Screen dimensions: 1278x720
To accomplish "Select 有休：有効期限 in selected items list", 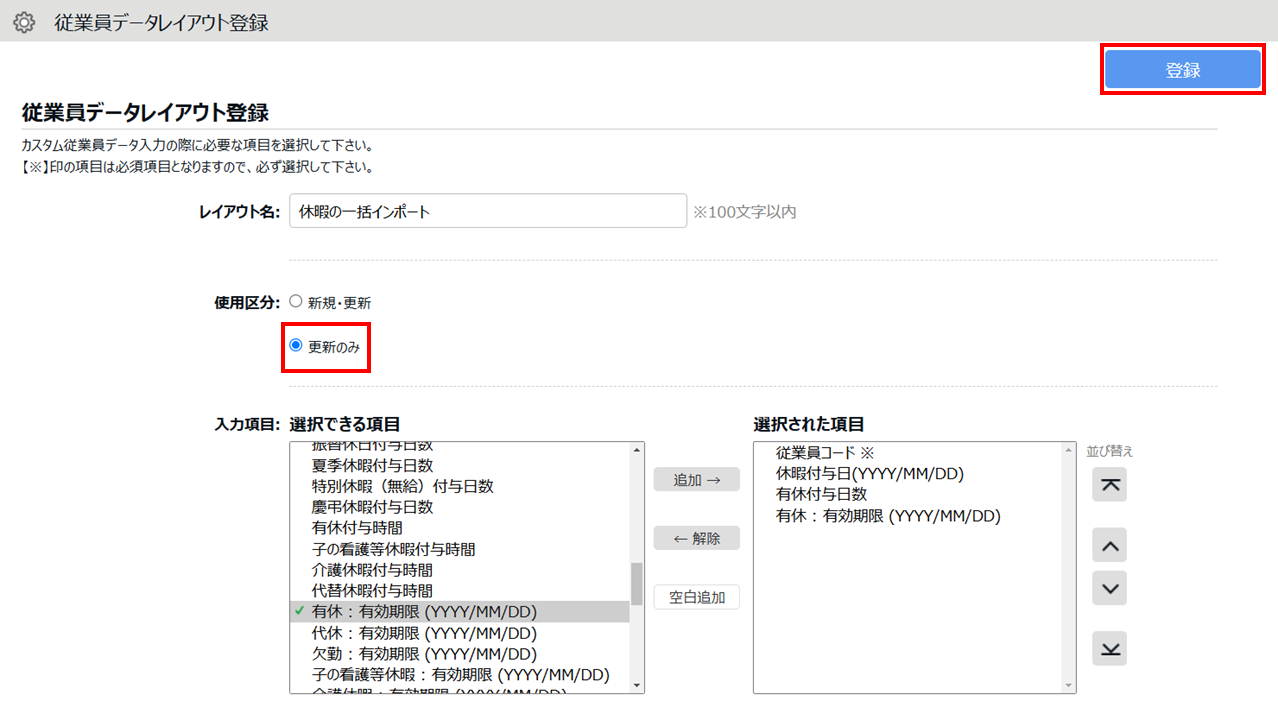I will tap(908, 516).
